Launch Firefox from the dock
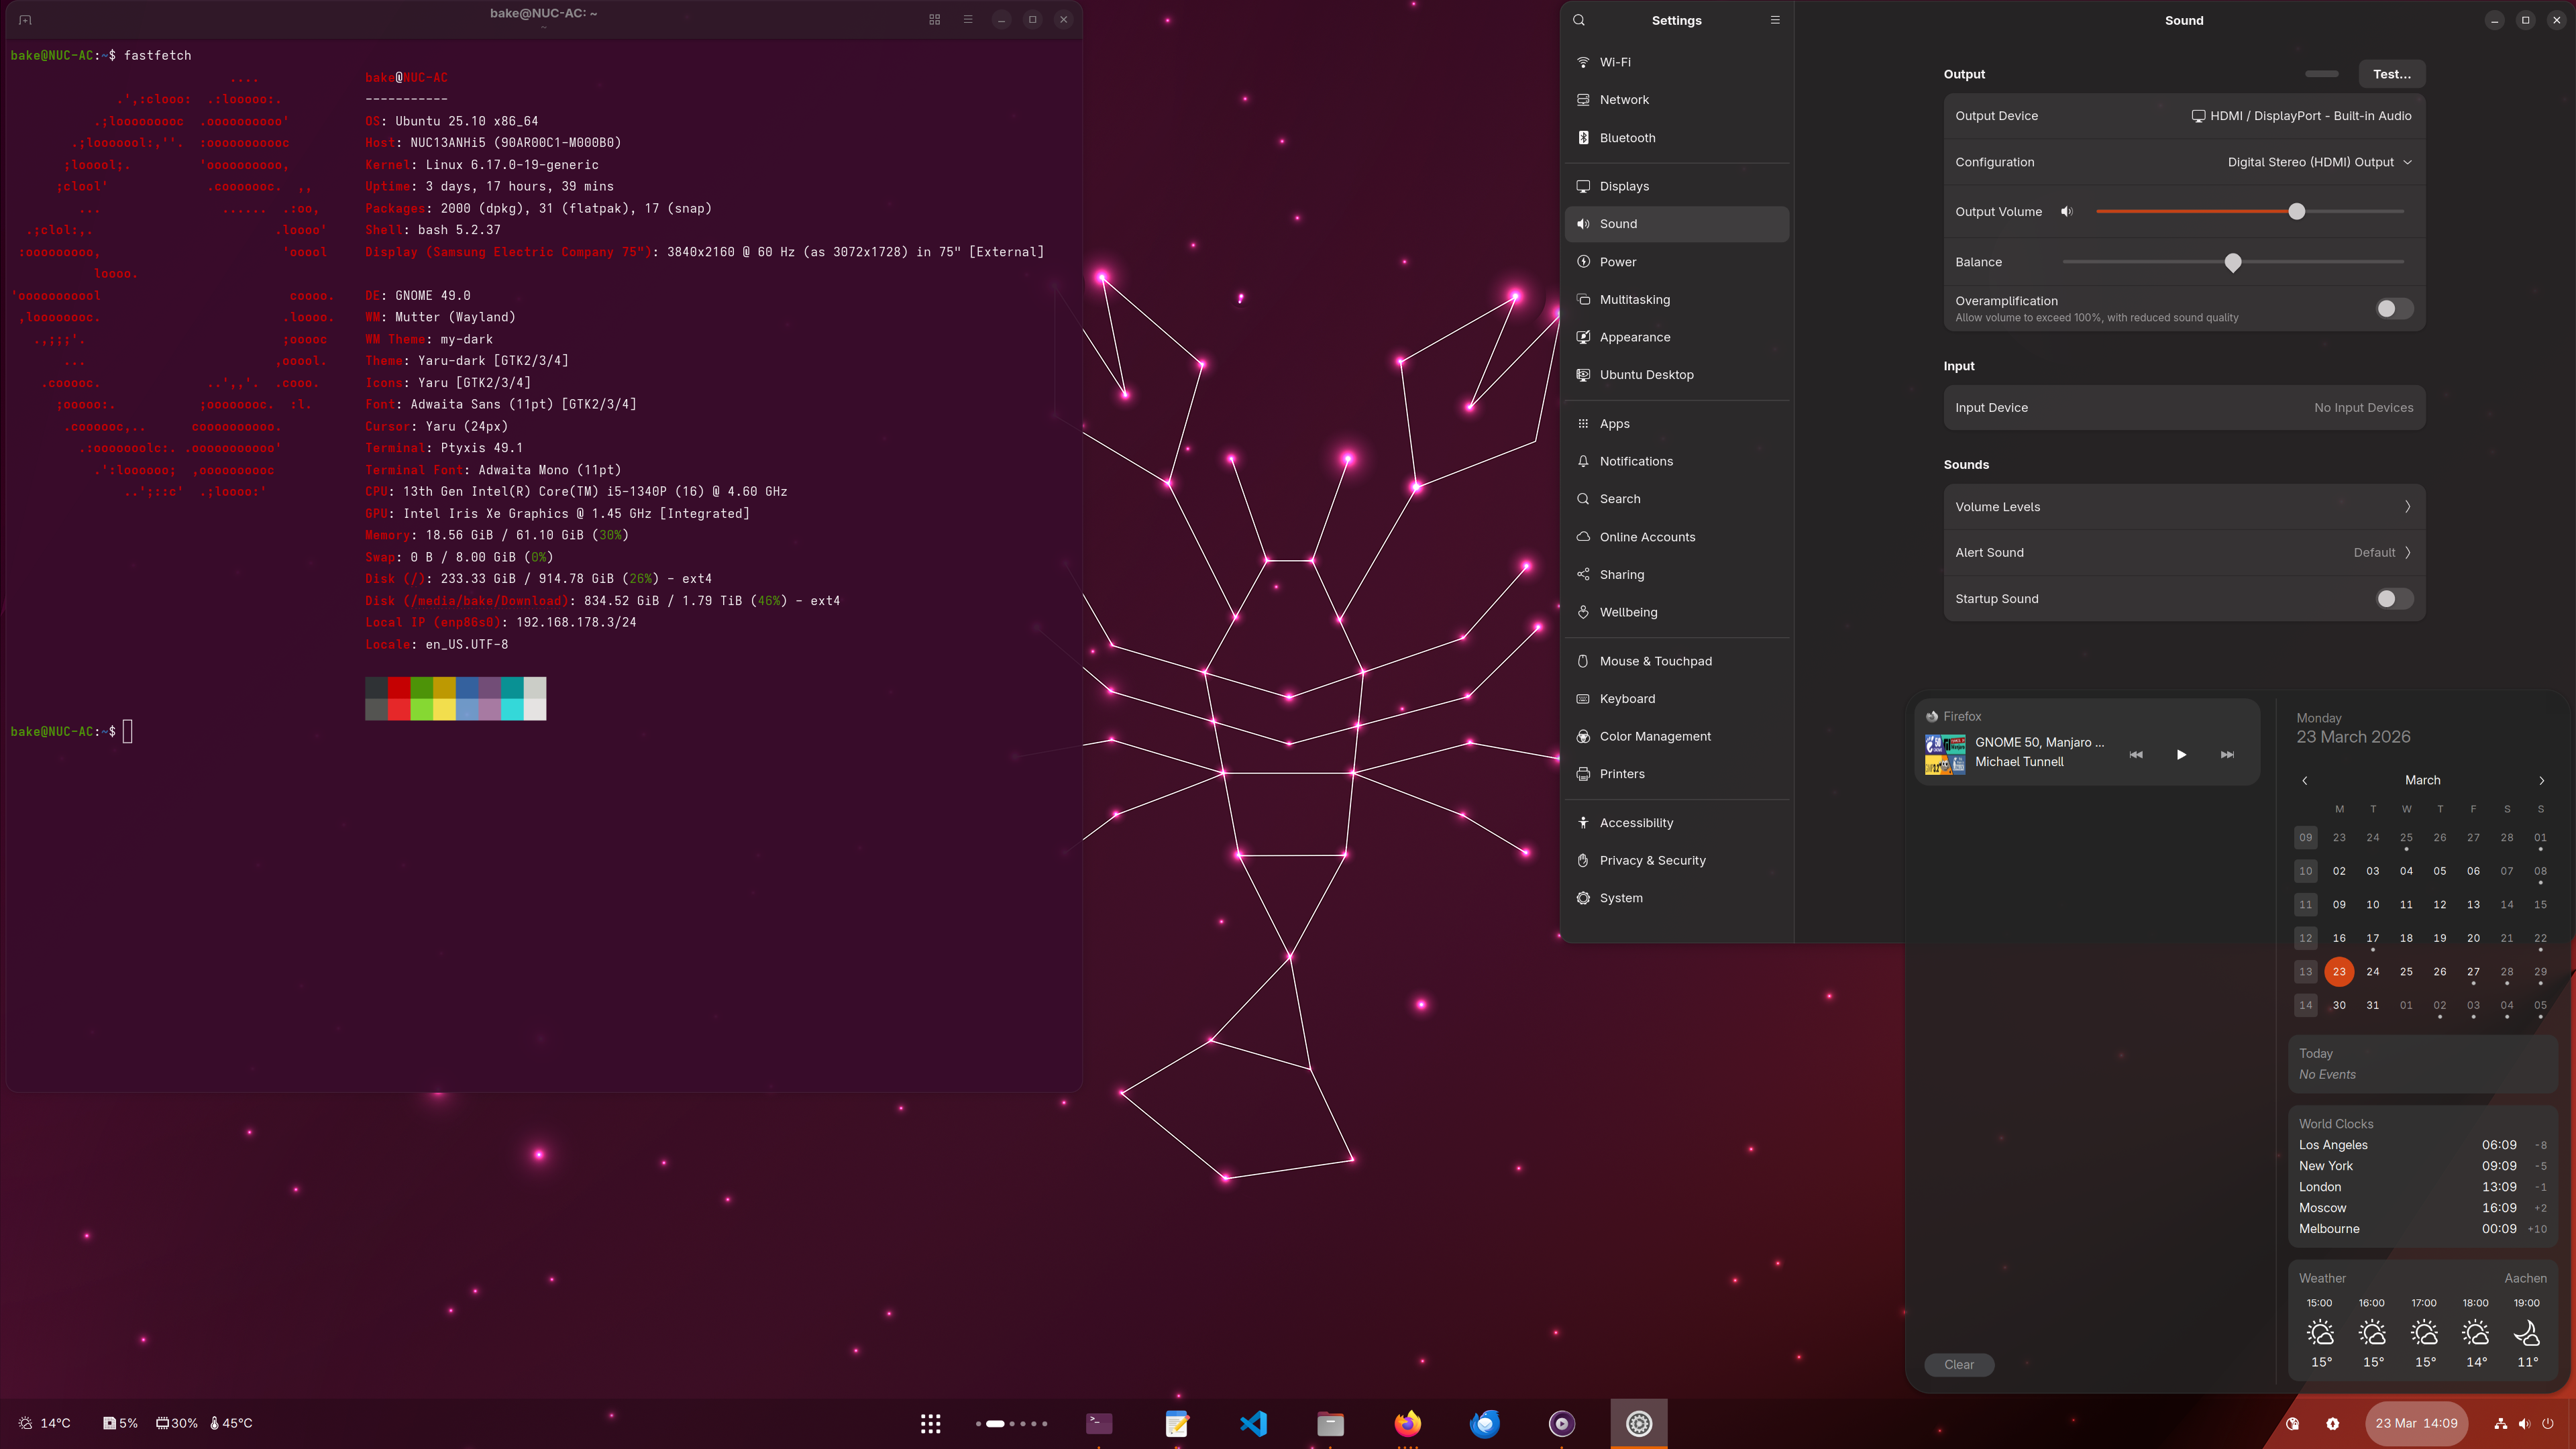The height and width of the screenshot is (1449, 2576). [x=1407, y=1423]
